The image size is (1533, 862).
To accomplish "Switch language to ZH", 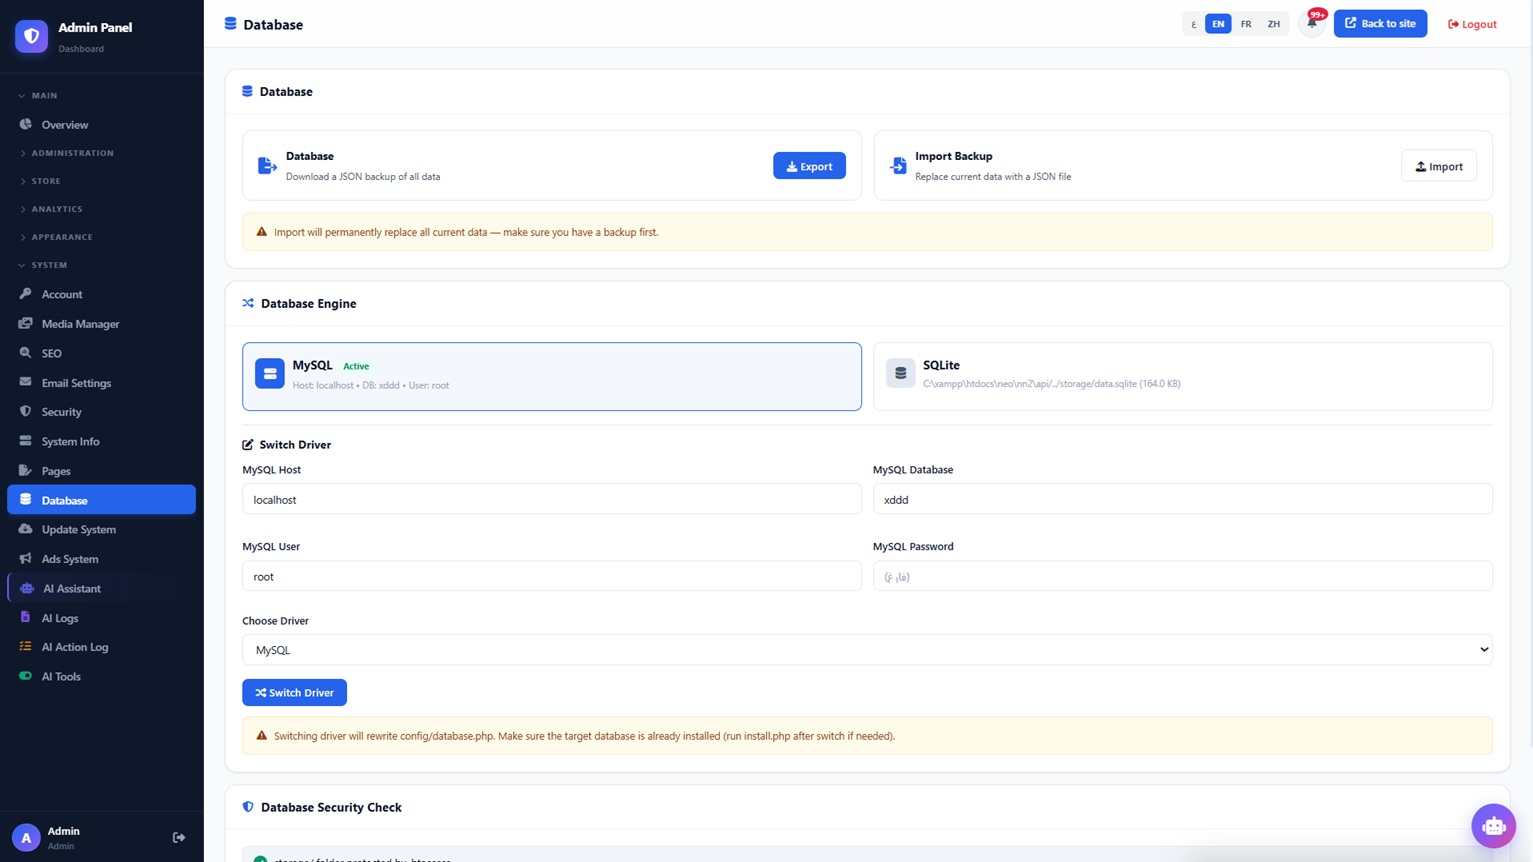I will 1273,24.
